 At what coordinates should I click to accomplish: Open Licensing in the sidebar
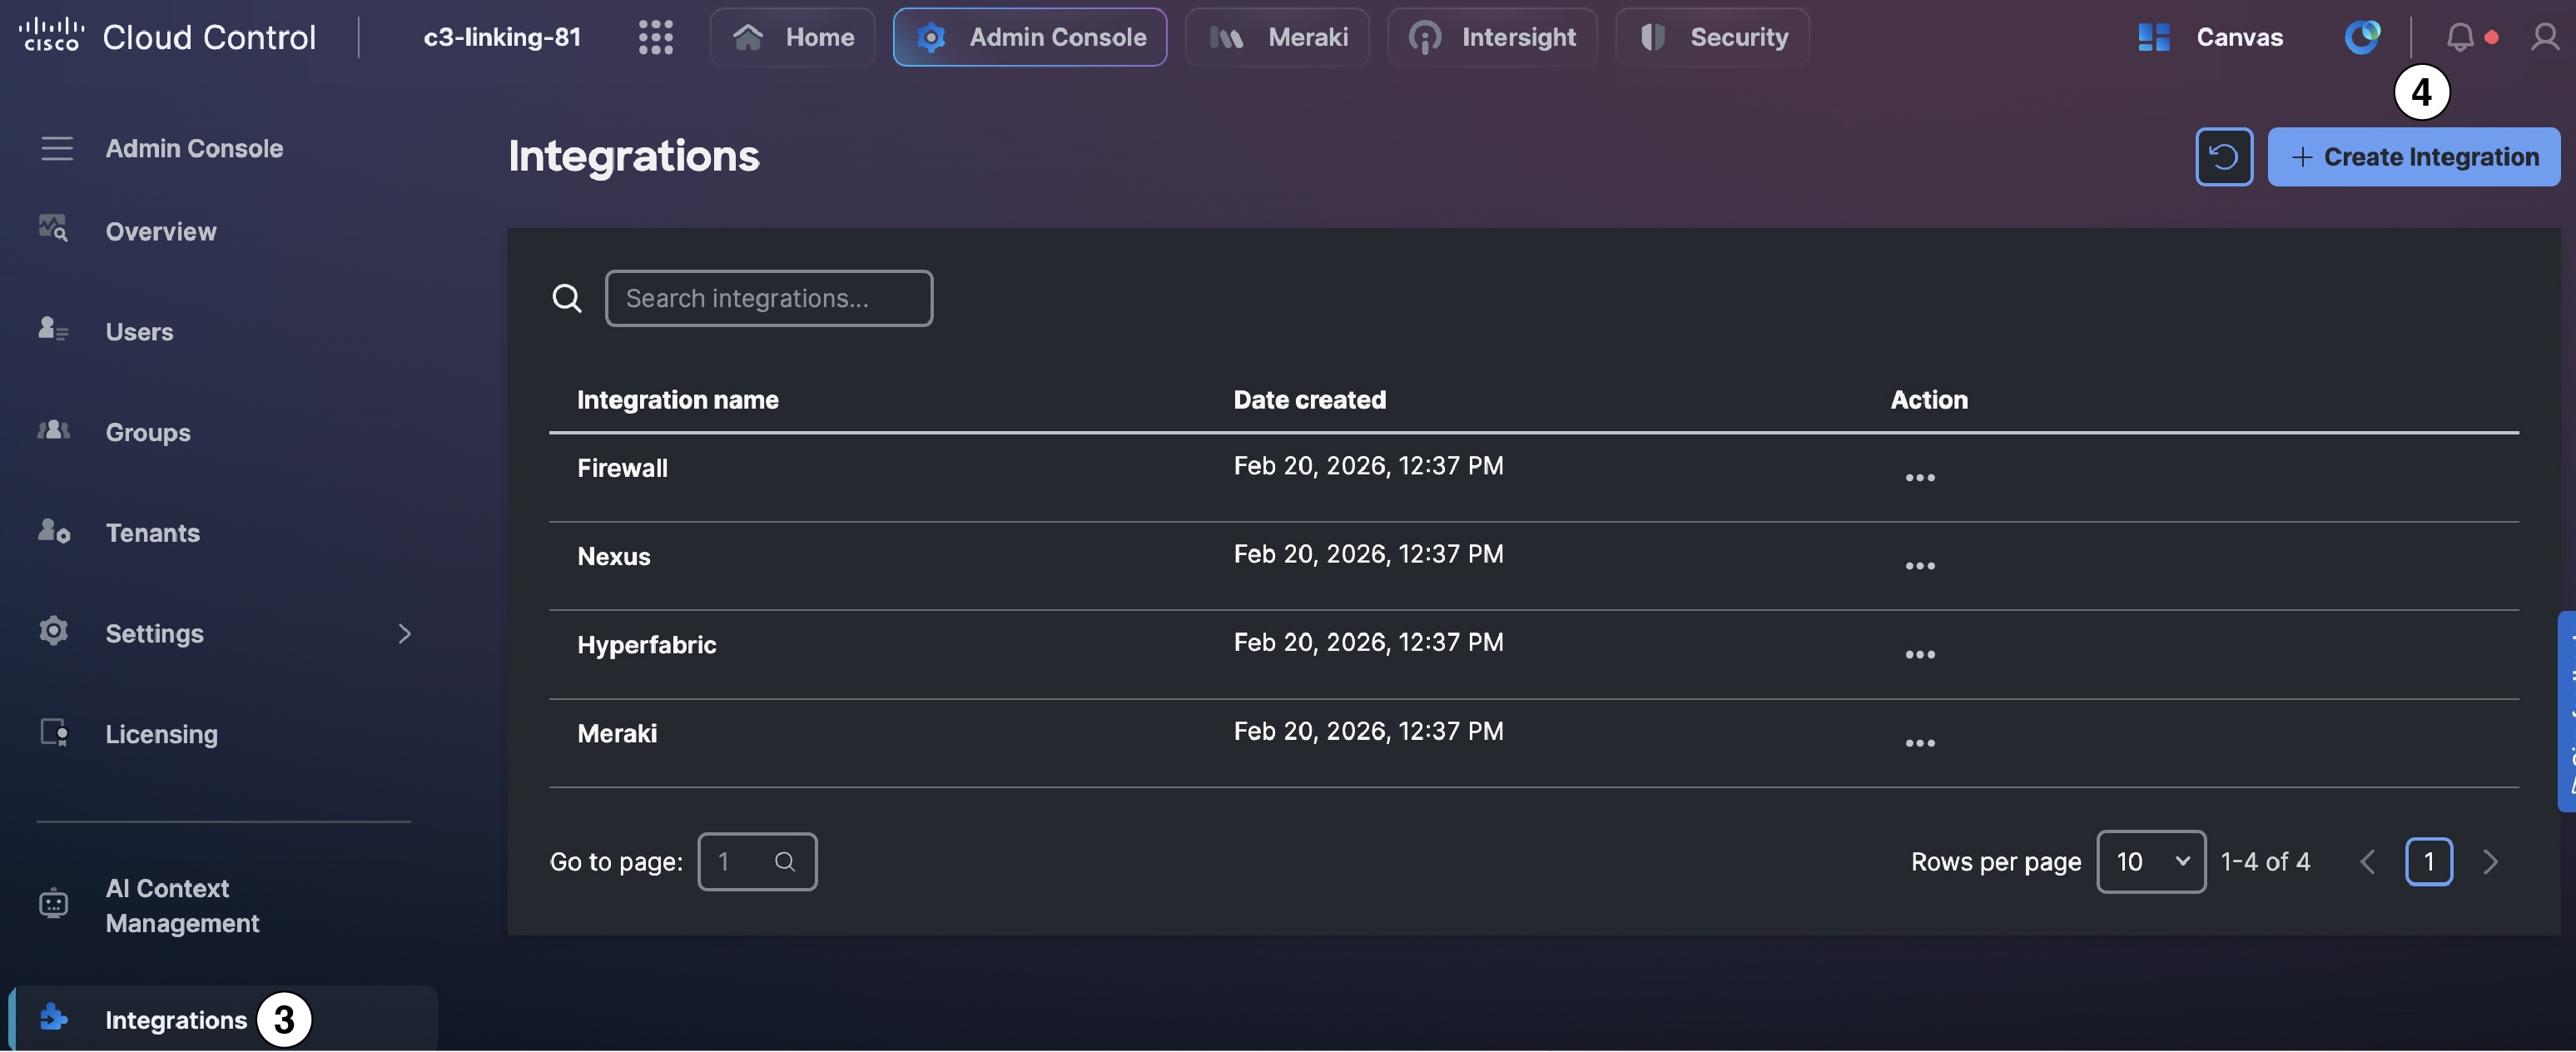pyautogui.click(x=161, y=734)
